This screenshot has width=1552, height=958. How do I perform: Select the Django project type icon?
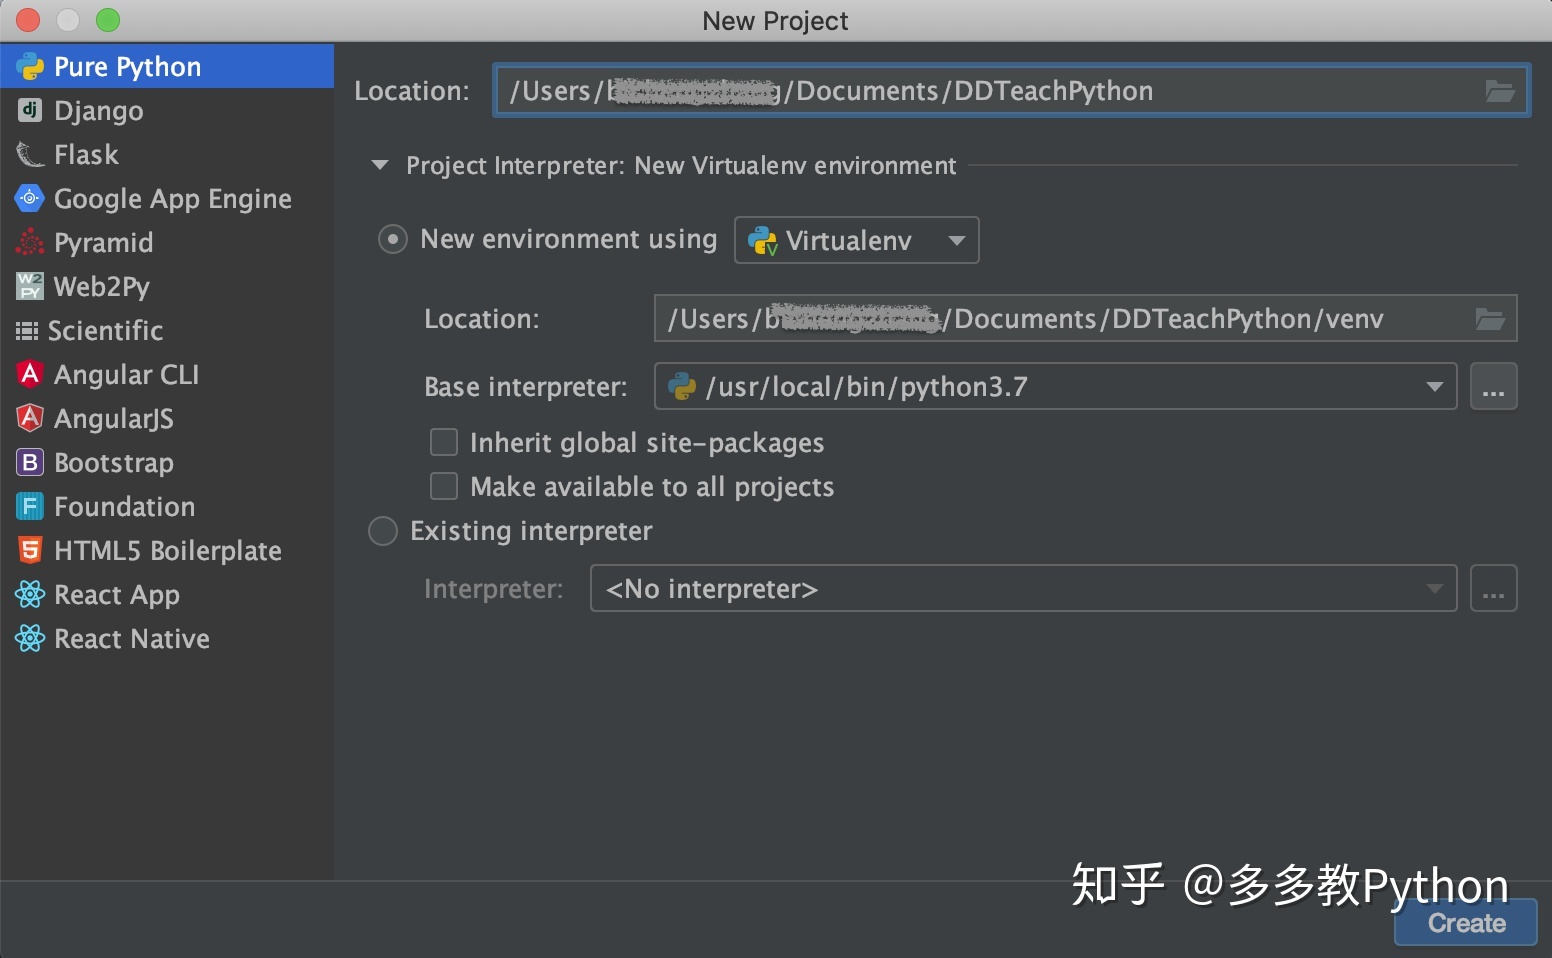(x=29, y=110)
